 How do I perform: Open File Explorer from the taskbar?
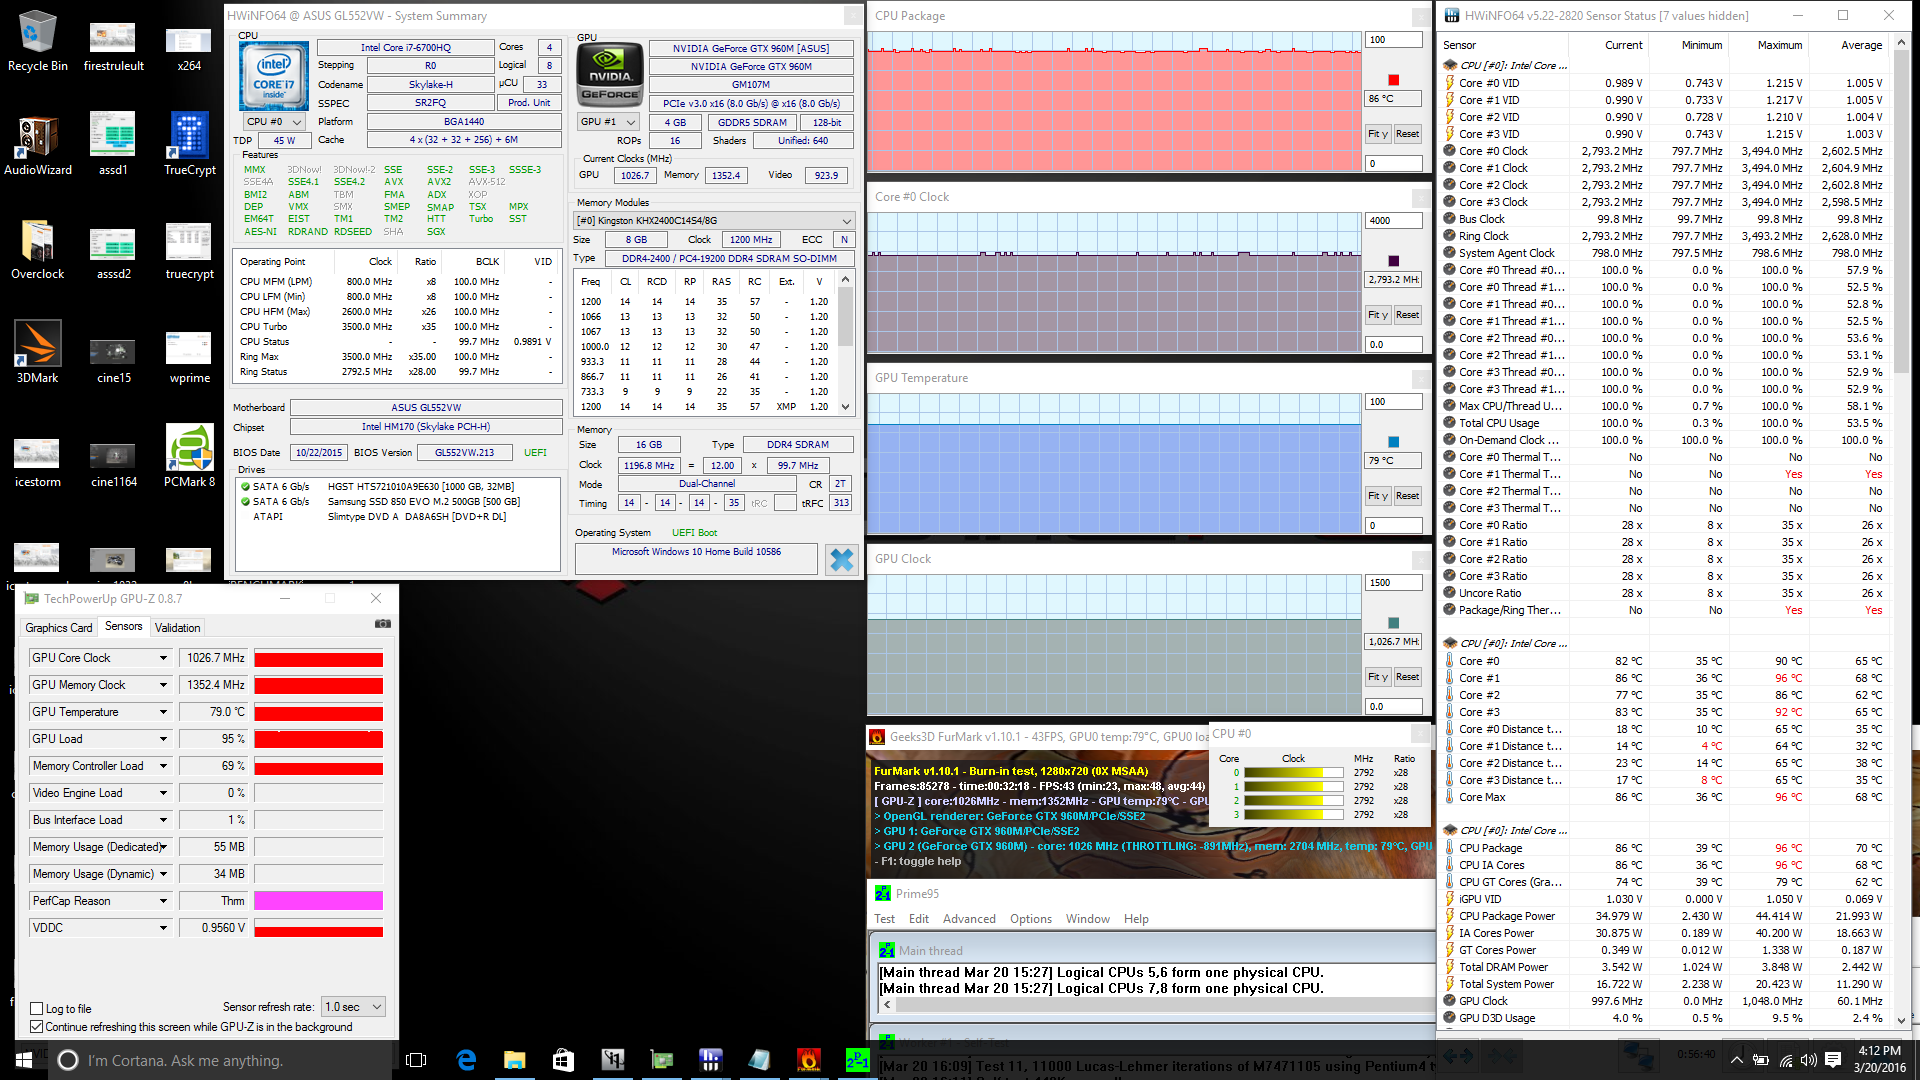click(514, 1060)
